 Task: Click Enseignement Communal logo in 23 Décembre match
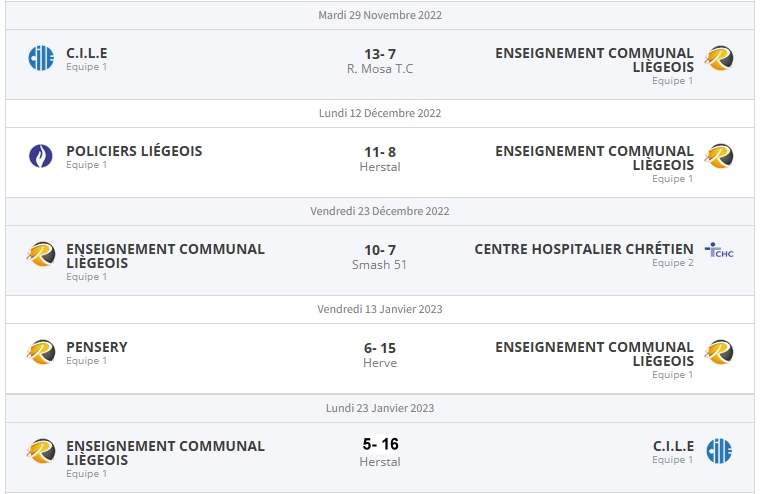[41, 254]
